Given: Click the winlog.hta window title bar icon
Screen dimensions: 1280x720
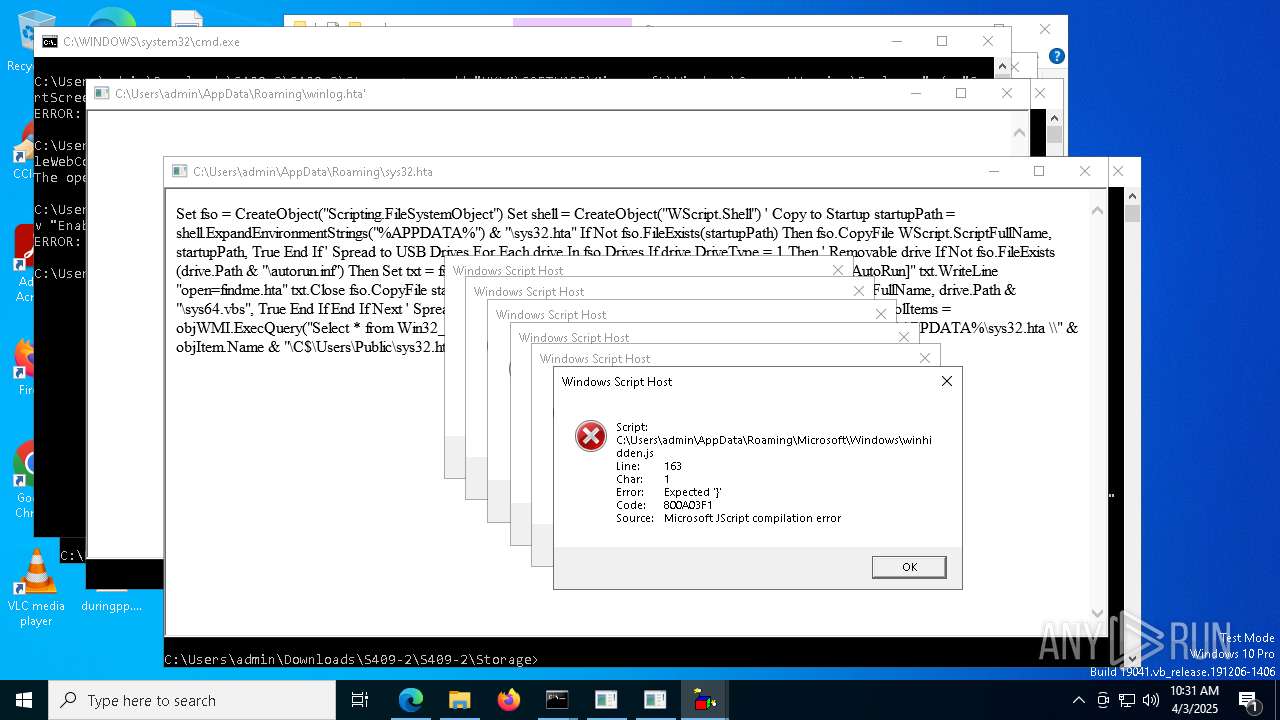Looking at the screenshot, I should (101, 94).
